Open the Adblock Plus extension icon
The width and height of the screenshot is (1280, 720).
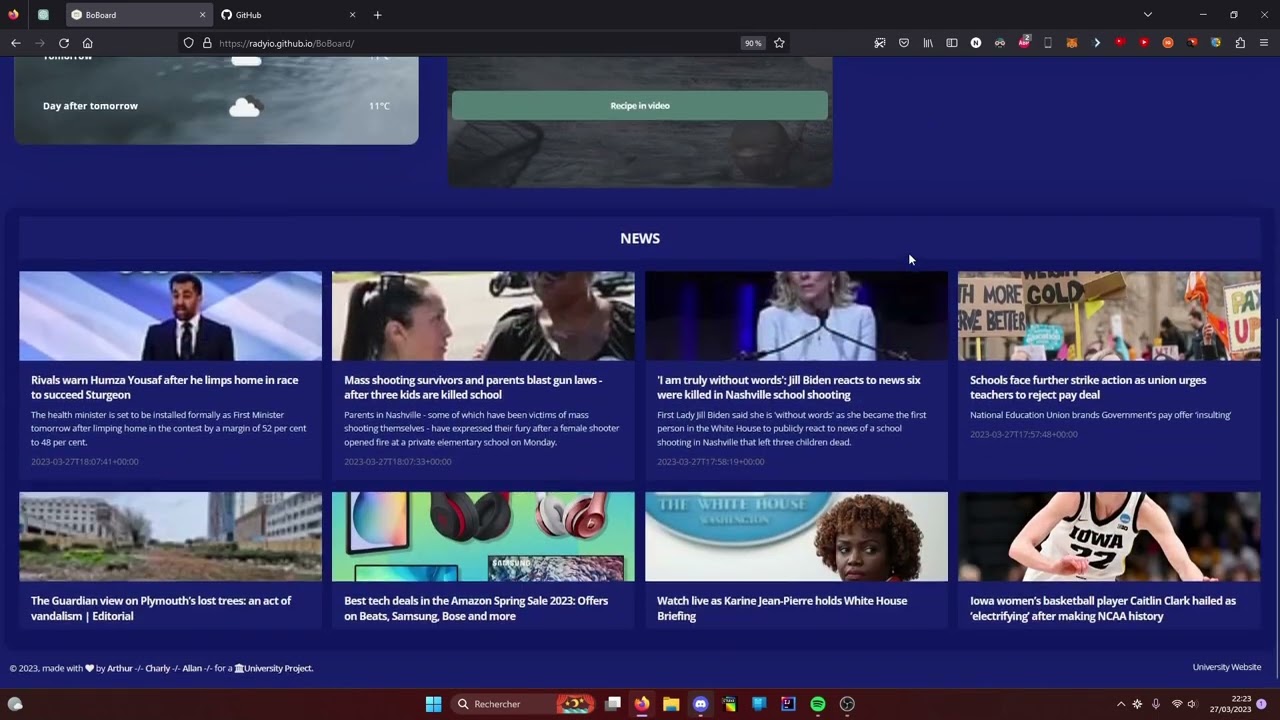pyautogui.click(x=1024, y=43)
